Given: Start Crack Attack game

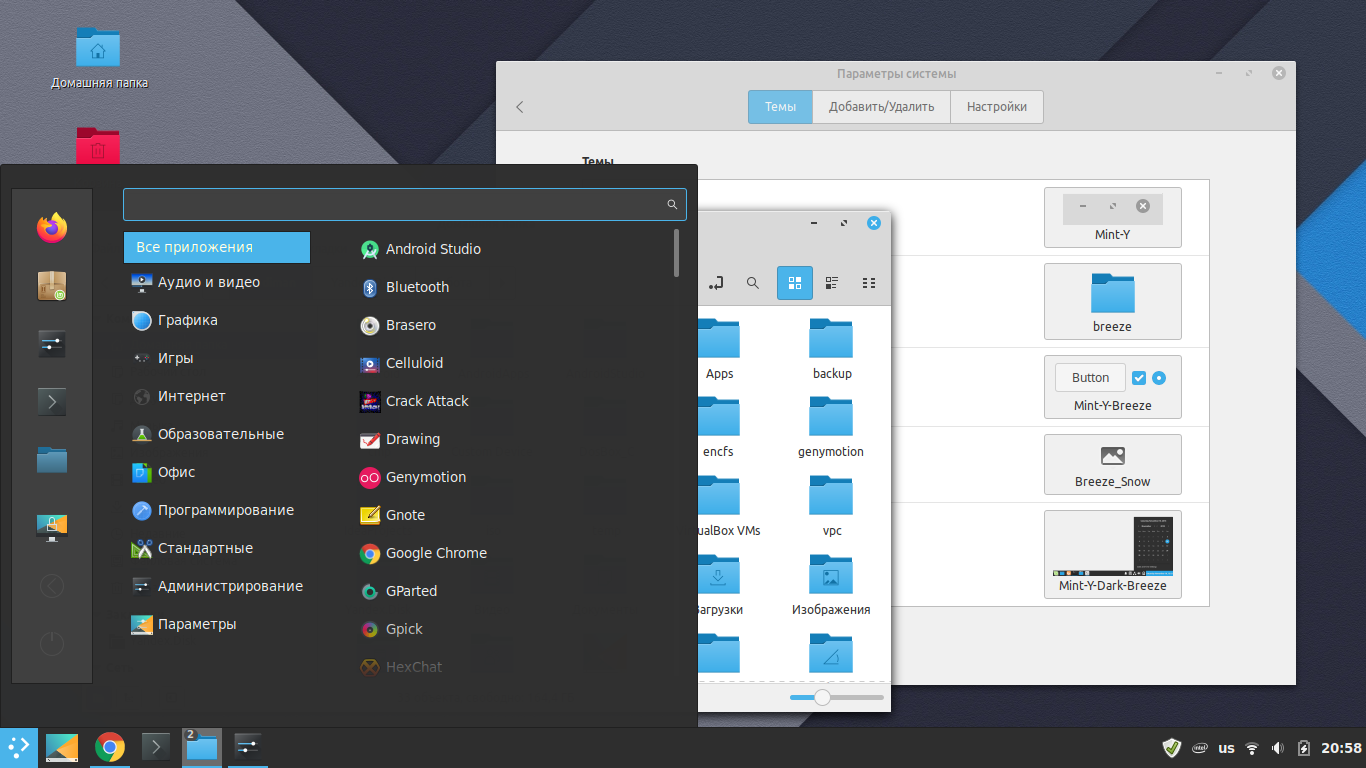Looking at the screenshot, I should 414,401.
